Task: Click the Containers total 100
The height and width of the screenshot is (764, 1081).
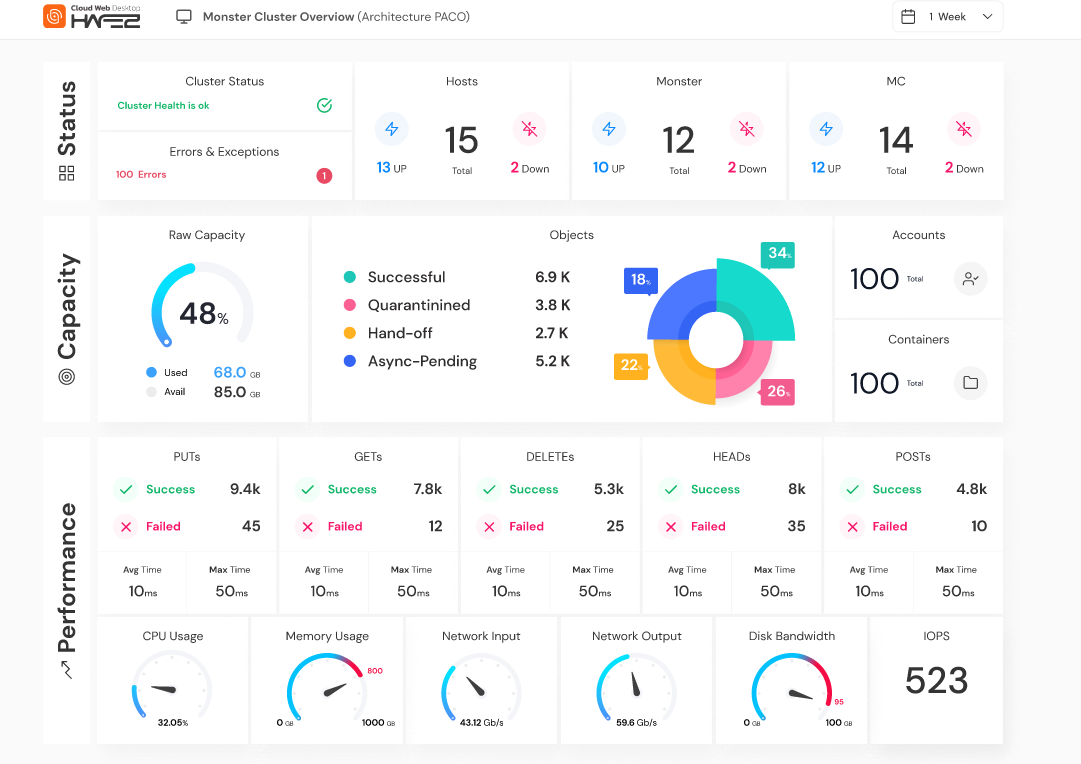Action: click(874, 383)
